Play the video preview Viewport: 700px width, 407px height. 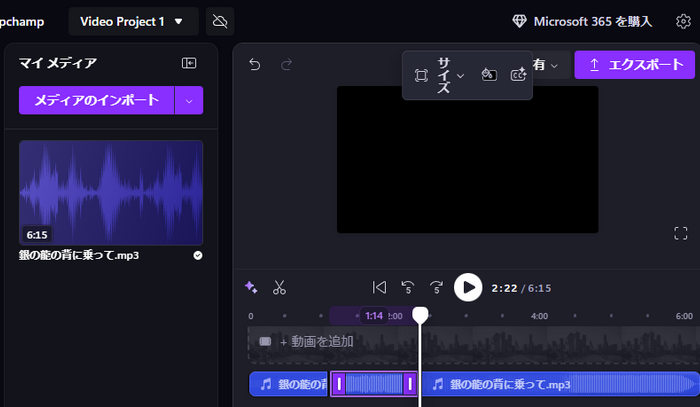[468, 287]
